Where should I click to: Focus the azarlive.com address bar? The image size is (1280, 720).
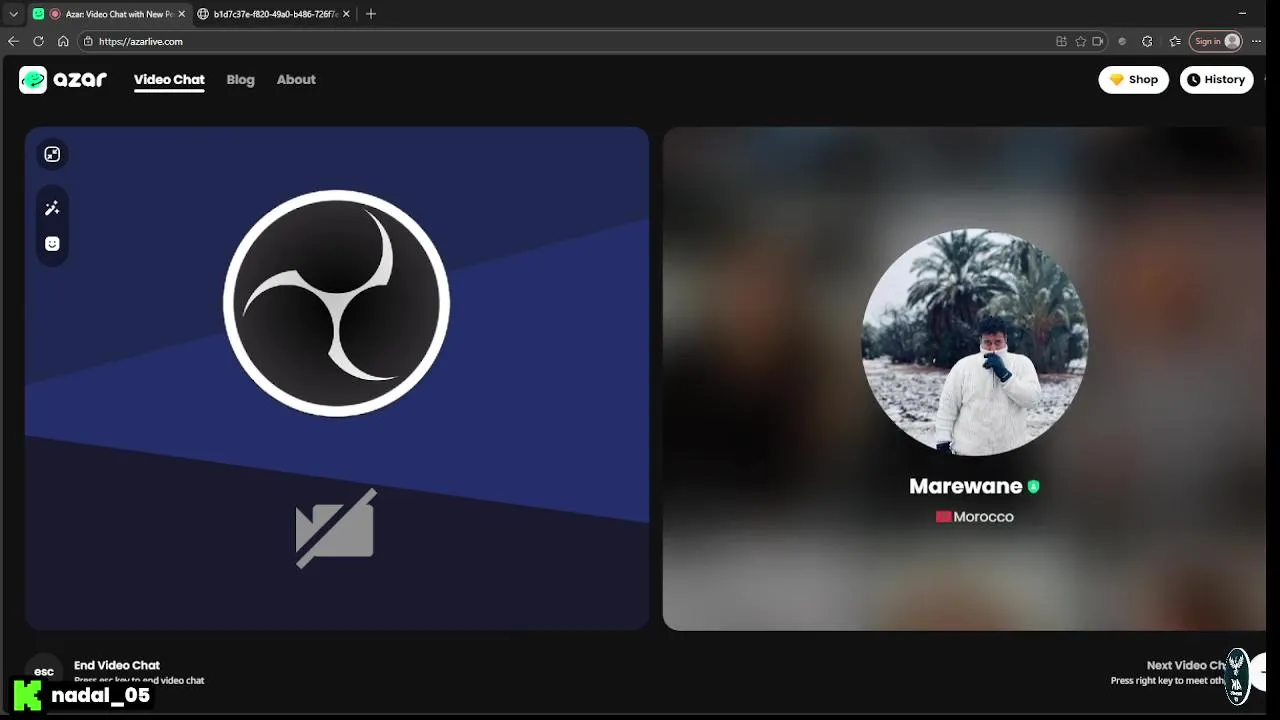click(x=593, y=41)
